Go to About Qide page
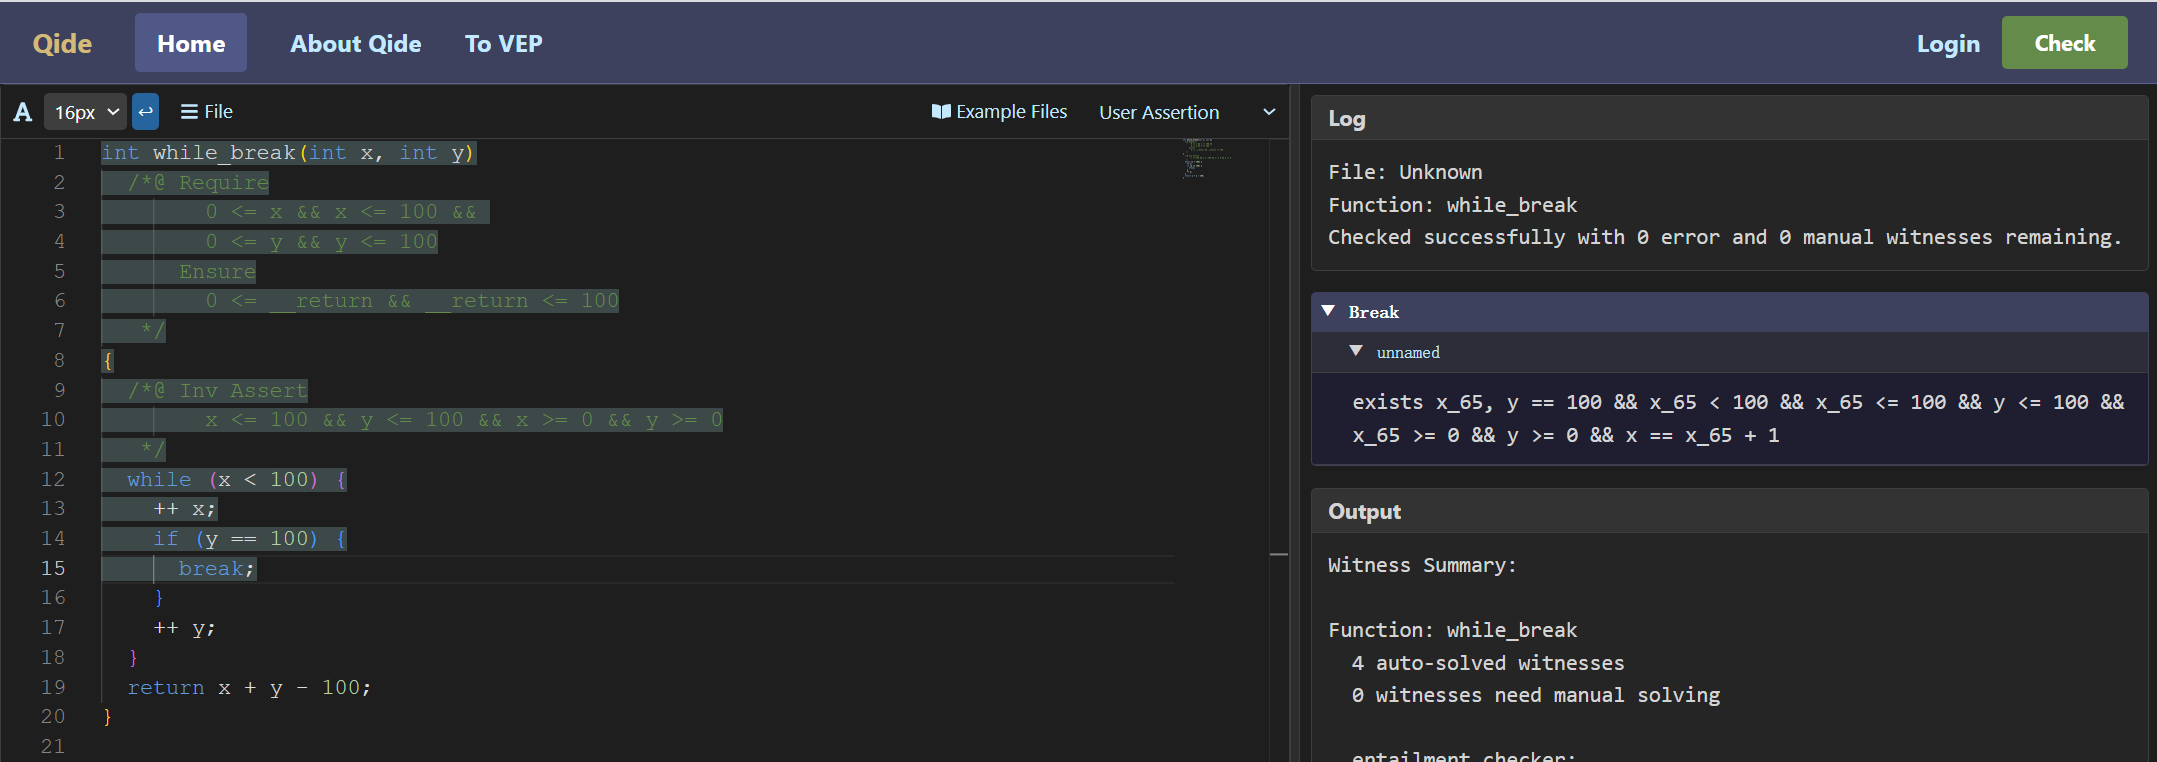Viewport: 2157px width, 762px height. (356, 44)
